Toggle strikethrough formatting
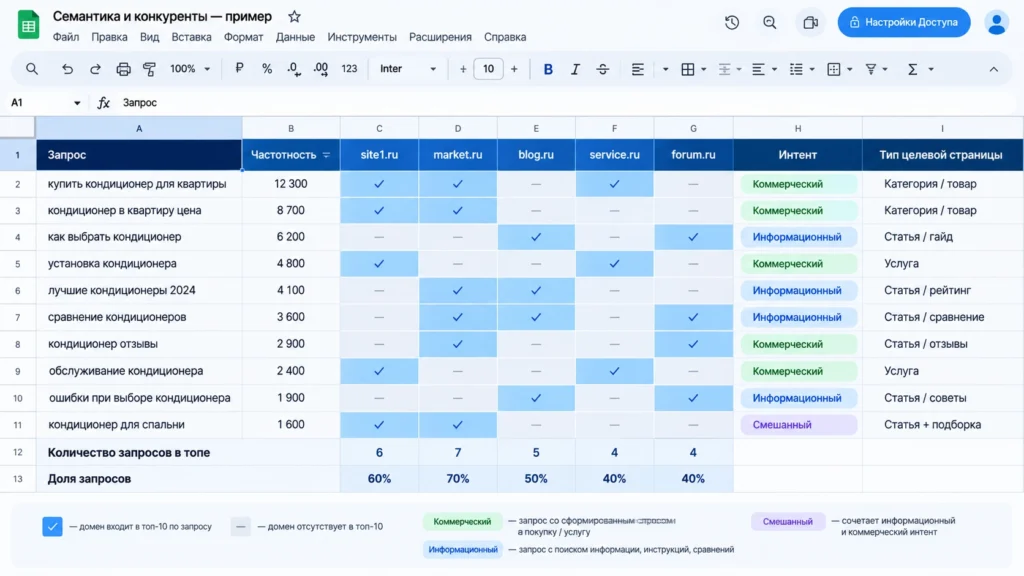The width and height of the screenshot is (1024, 576). (x=602, y=69)
